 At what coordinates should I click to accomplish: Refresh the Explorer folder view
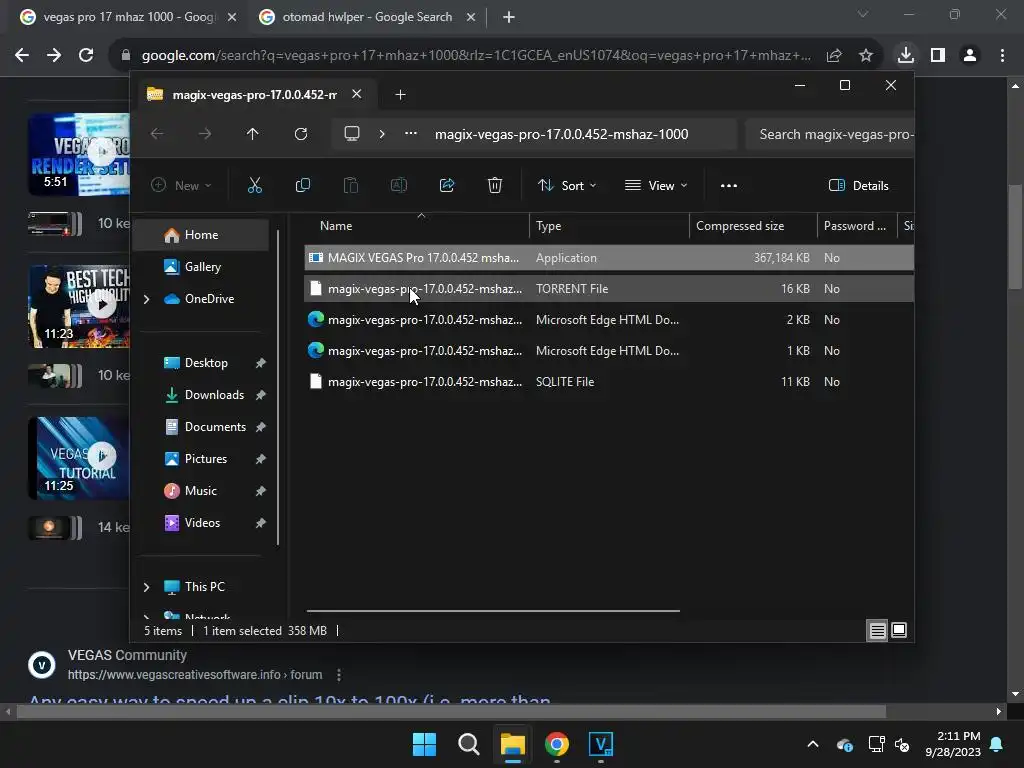click(x=300, y=134)
